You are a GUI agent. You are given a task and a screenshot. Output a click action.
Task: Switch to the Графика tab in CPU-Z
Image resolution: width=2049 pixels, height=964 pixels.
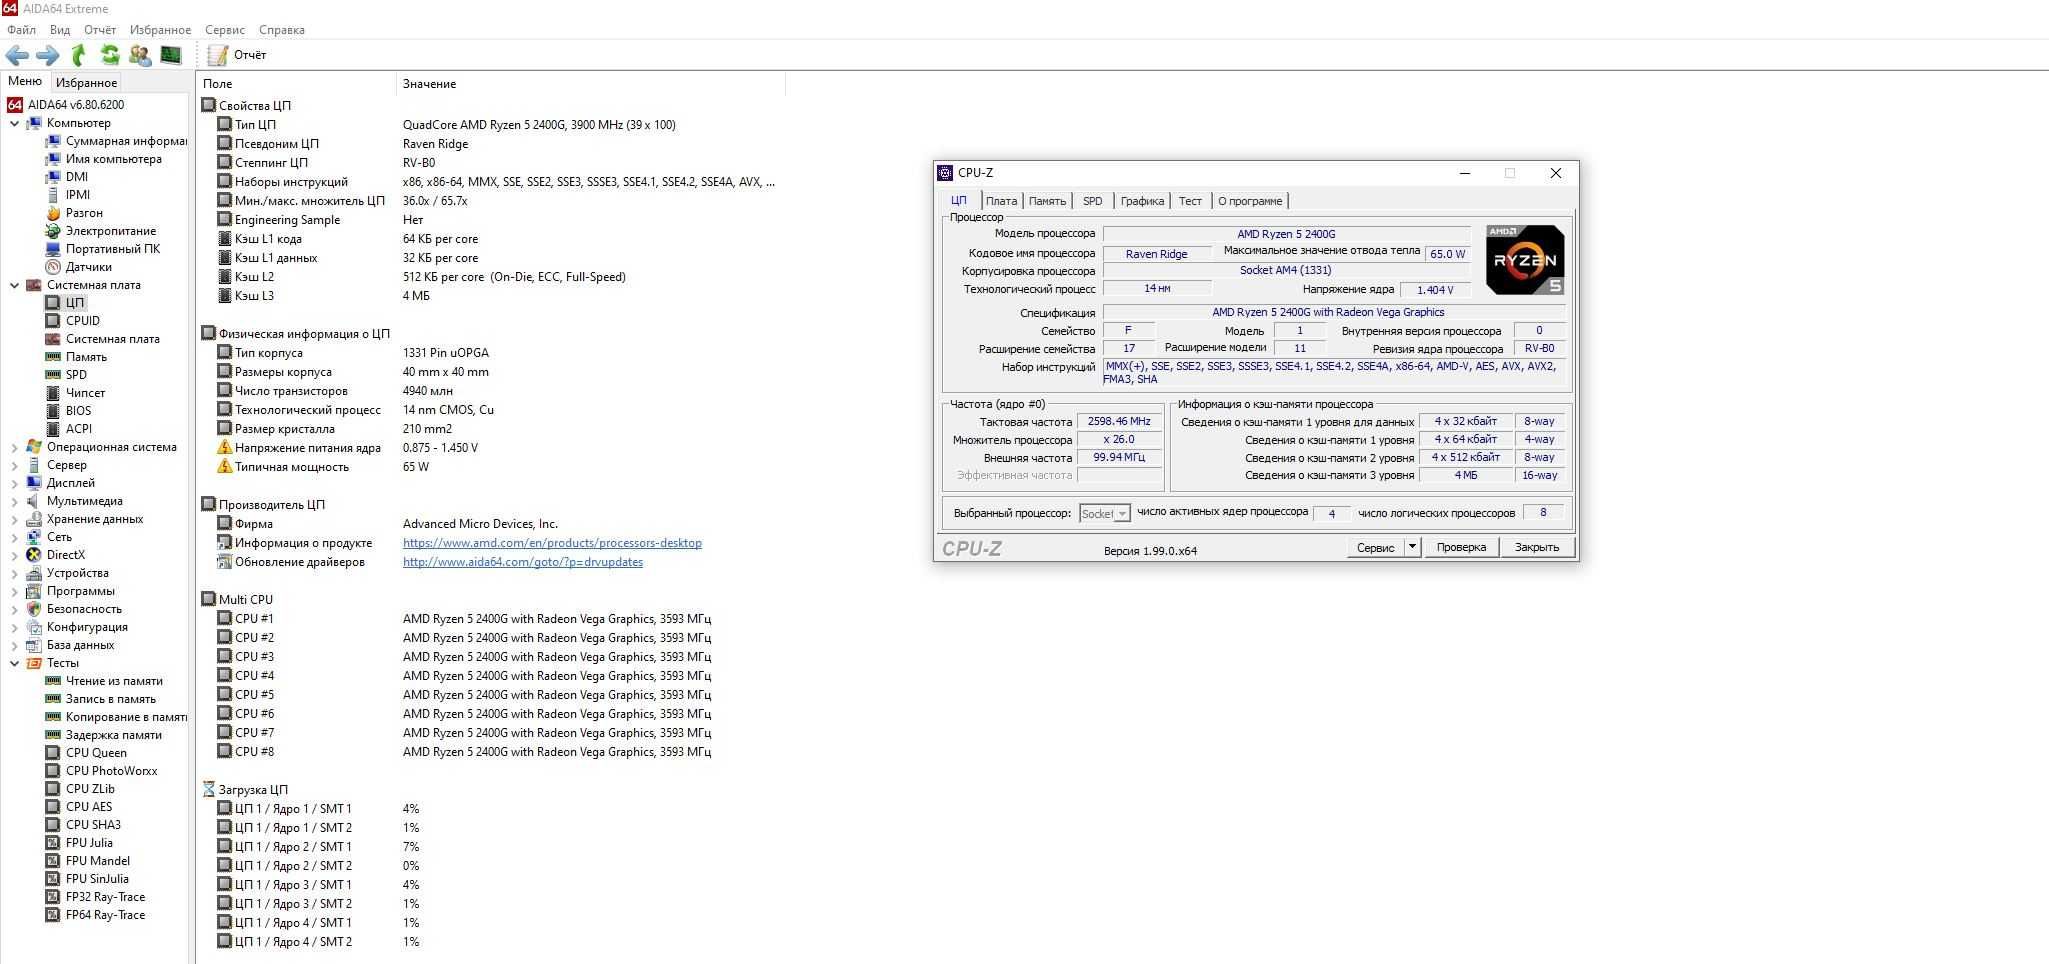[x=1142, y=201]
